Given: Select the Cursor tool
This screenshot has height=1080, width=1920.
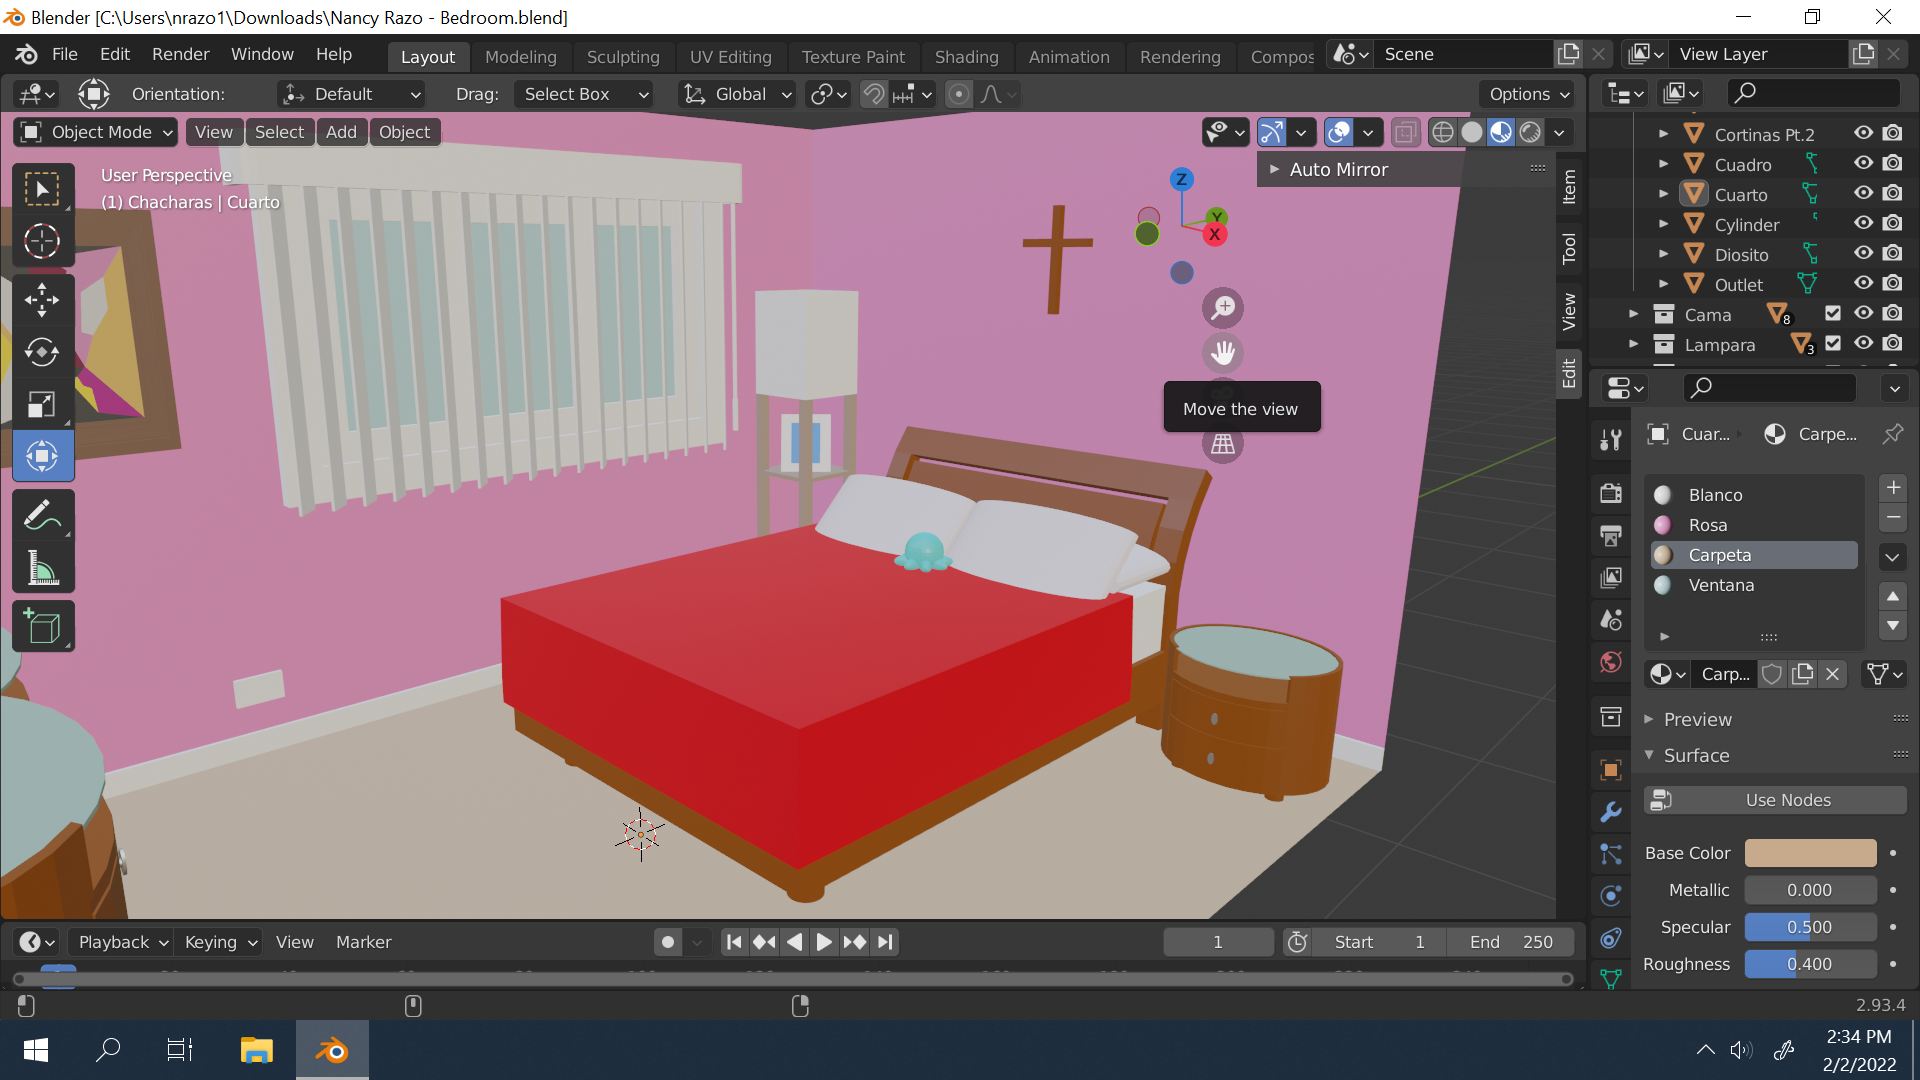Looking at the screenshot, I should click(42, 241).
